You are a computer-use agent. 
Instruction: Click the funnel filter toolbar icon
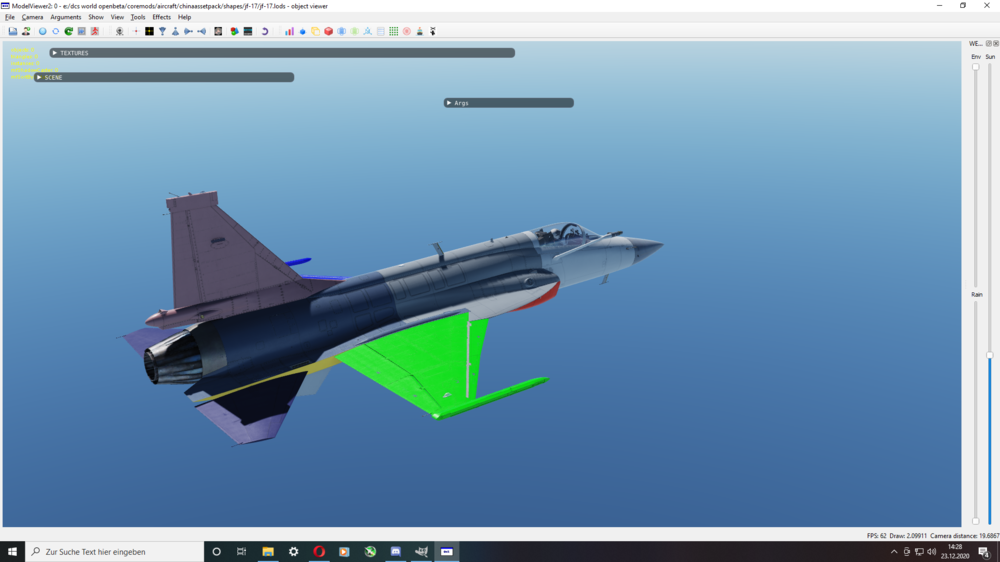[163, 31]
